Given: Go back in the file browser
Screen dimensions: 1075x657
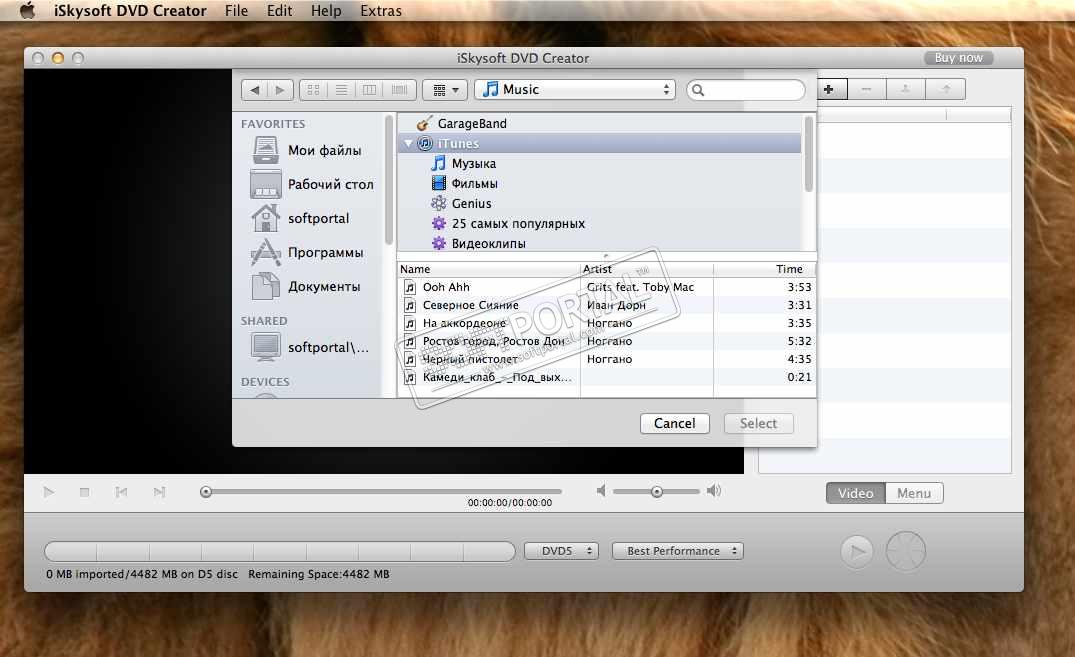Looking at the screenshot, I should (255, 90).
